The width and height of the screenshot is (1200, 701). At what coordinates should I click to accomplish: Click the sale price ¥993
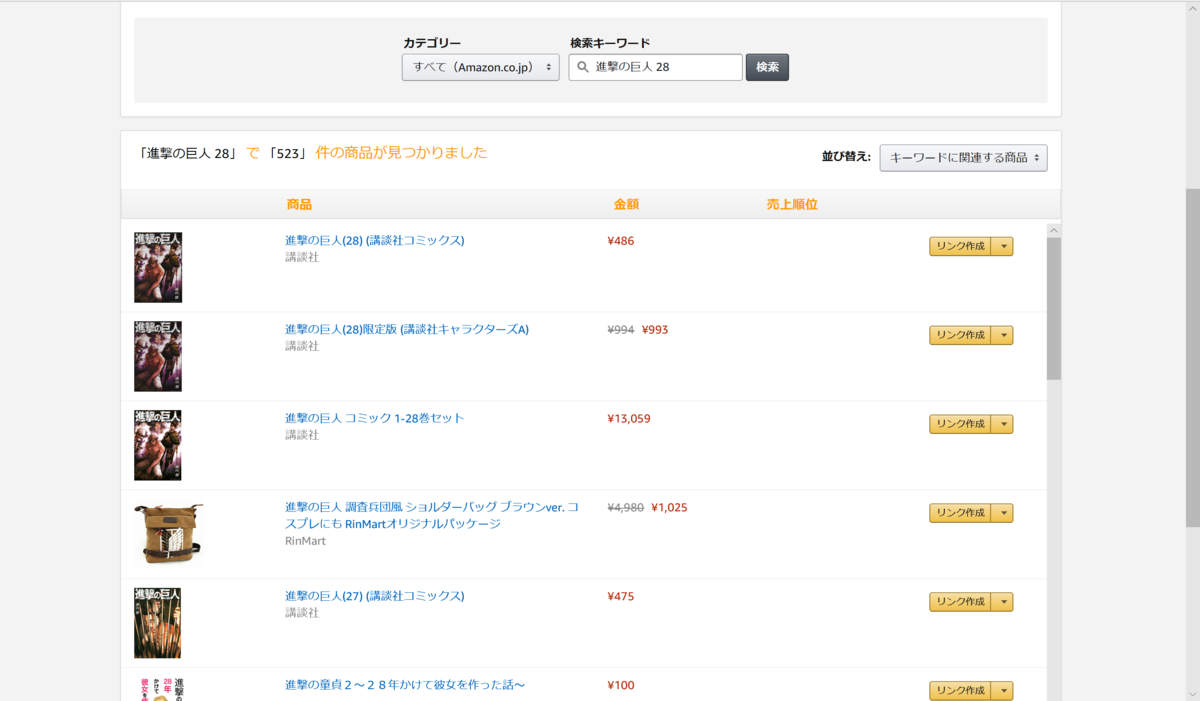pyautogui.click(x=655, y=329)
